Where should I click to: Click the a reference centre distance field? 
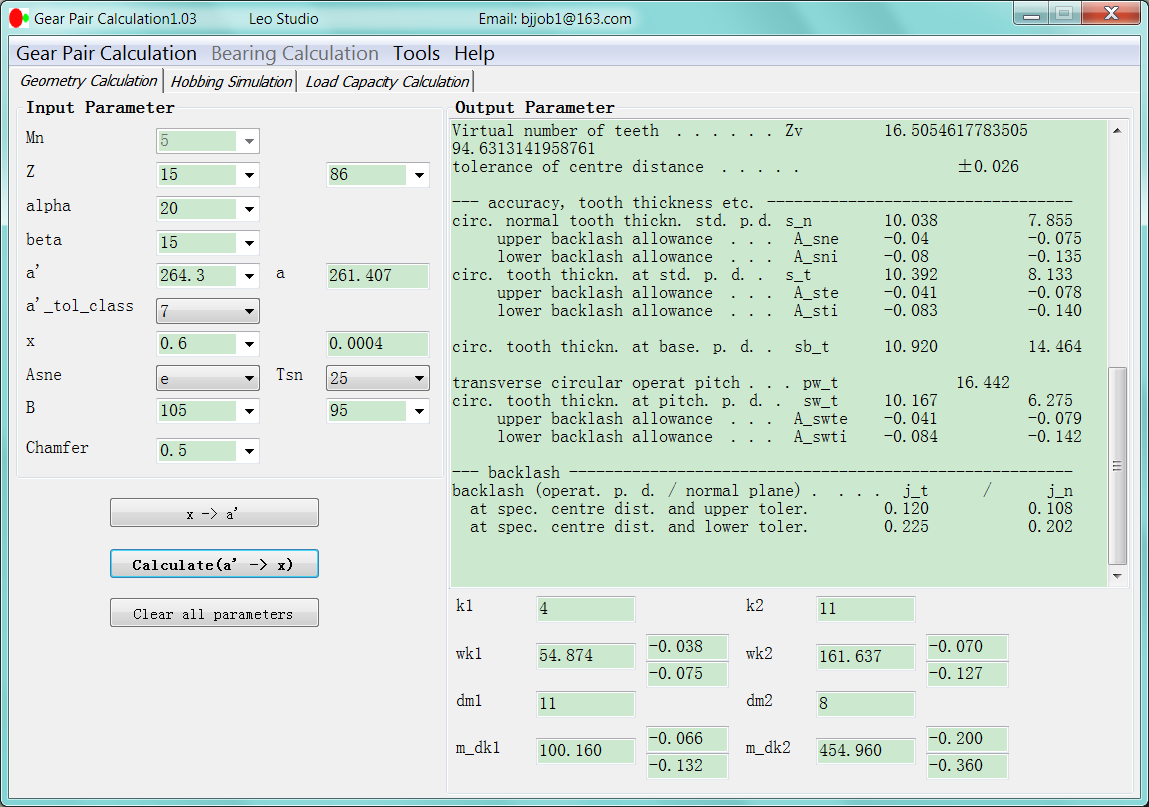378,276
